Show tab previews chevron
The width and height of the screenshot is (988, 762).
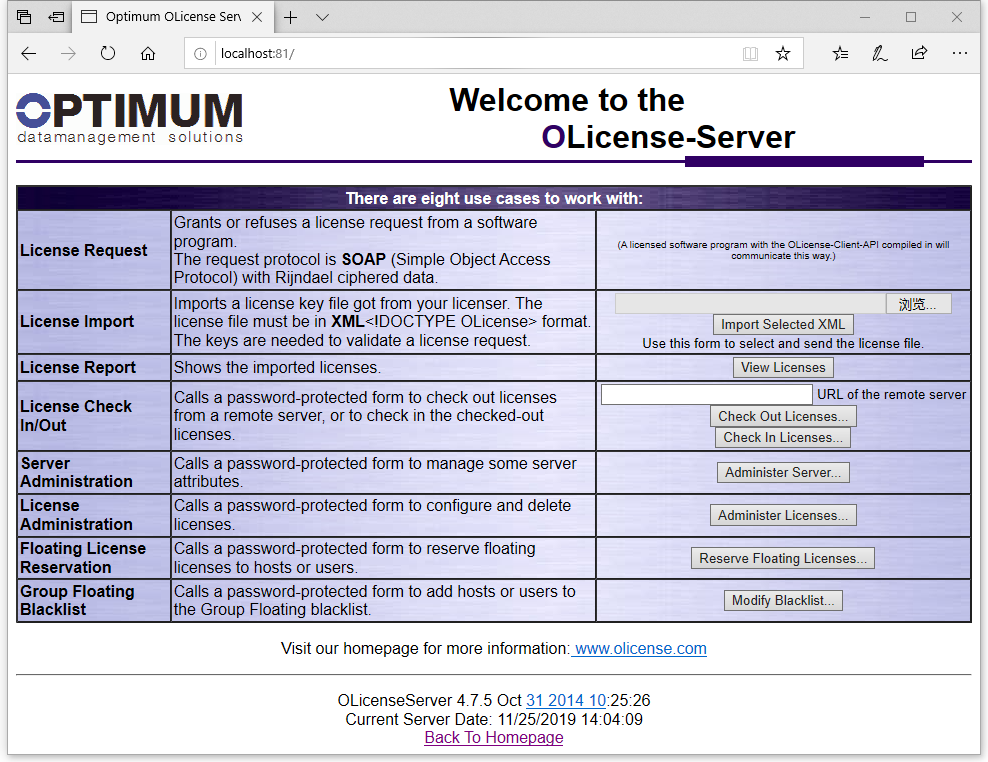tap(322, 18)
